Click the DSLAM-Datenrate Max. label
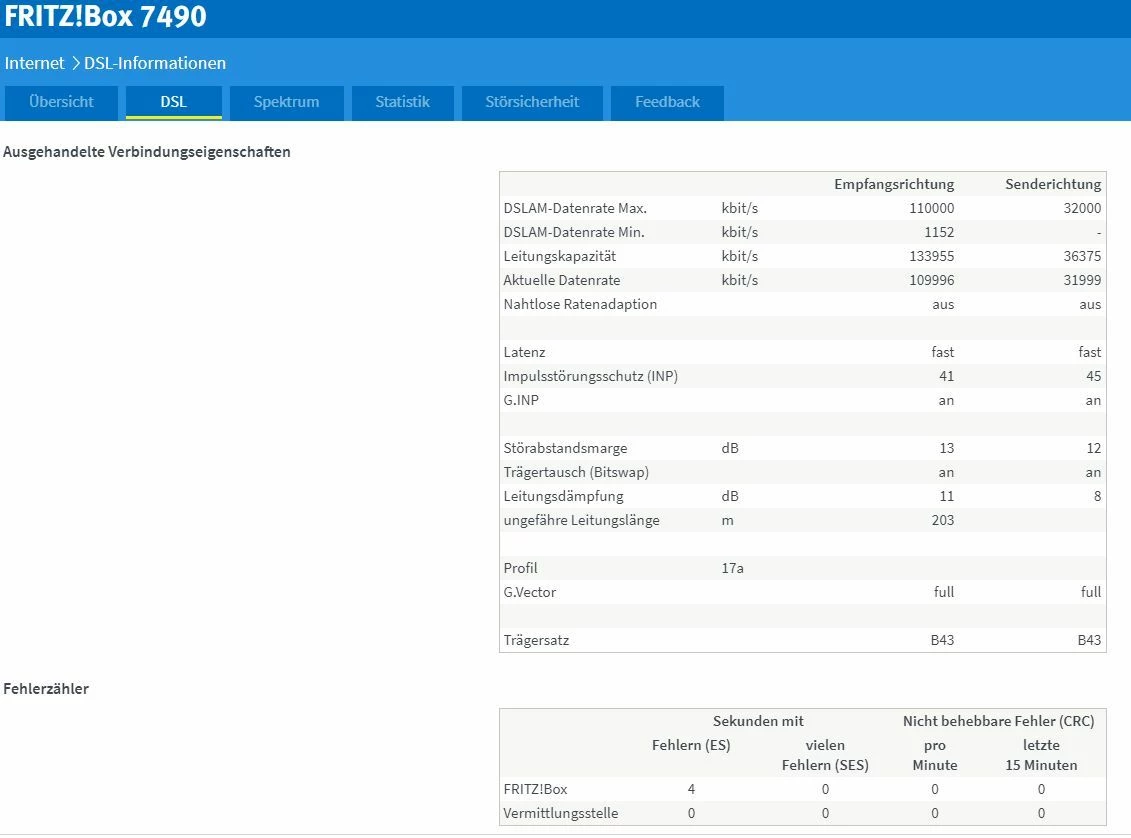Screen dimensions: 1131x838 (575, 208)
